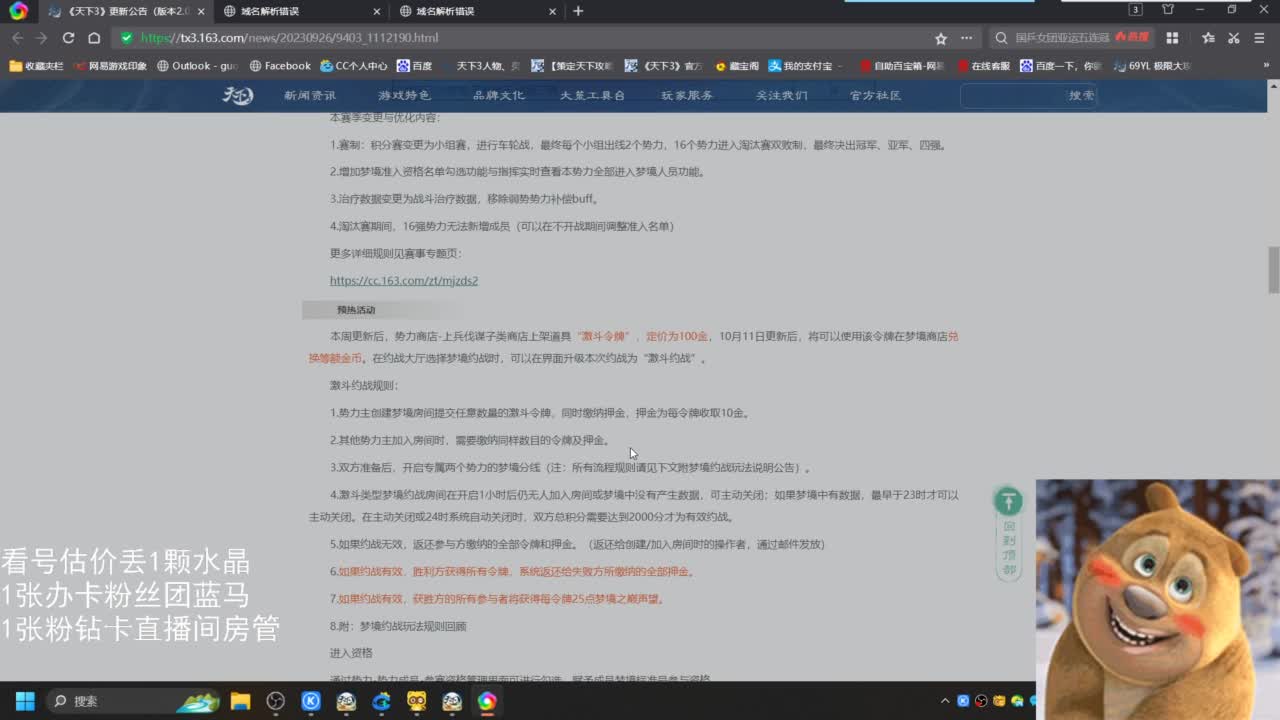Image resolution: width=1280 pixels, height=720 pixels.
Task: Click the browser forward arrow
Action: tap(42, 38)
